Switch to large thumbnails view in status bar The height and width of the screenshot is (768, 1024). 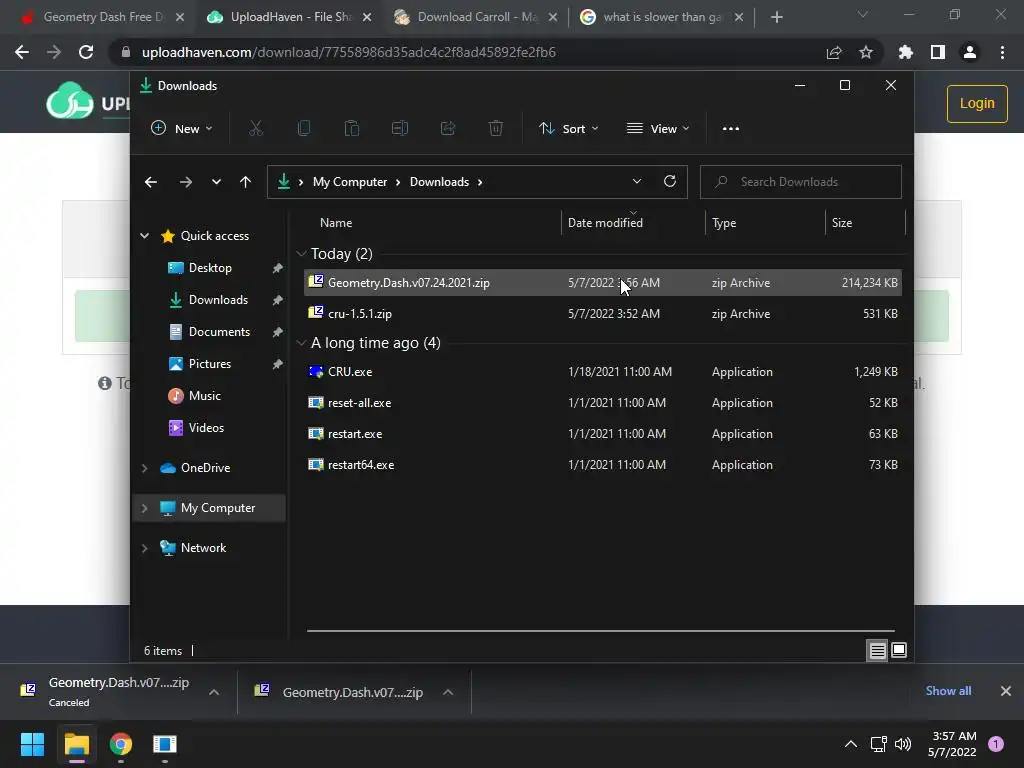[899, 650]
